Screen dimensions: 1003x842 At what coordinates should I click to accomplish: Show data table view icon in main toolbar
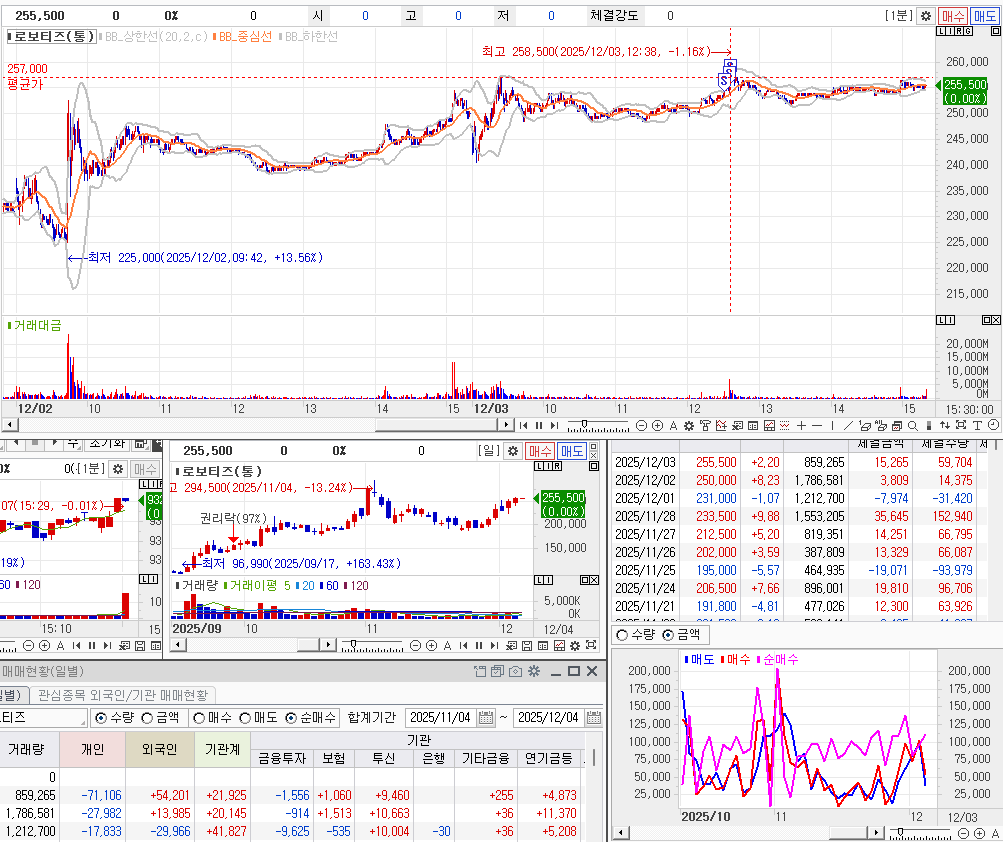[x=753, y=425]
